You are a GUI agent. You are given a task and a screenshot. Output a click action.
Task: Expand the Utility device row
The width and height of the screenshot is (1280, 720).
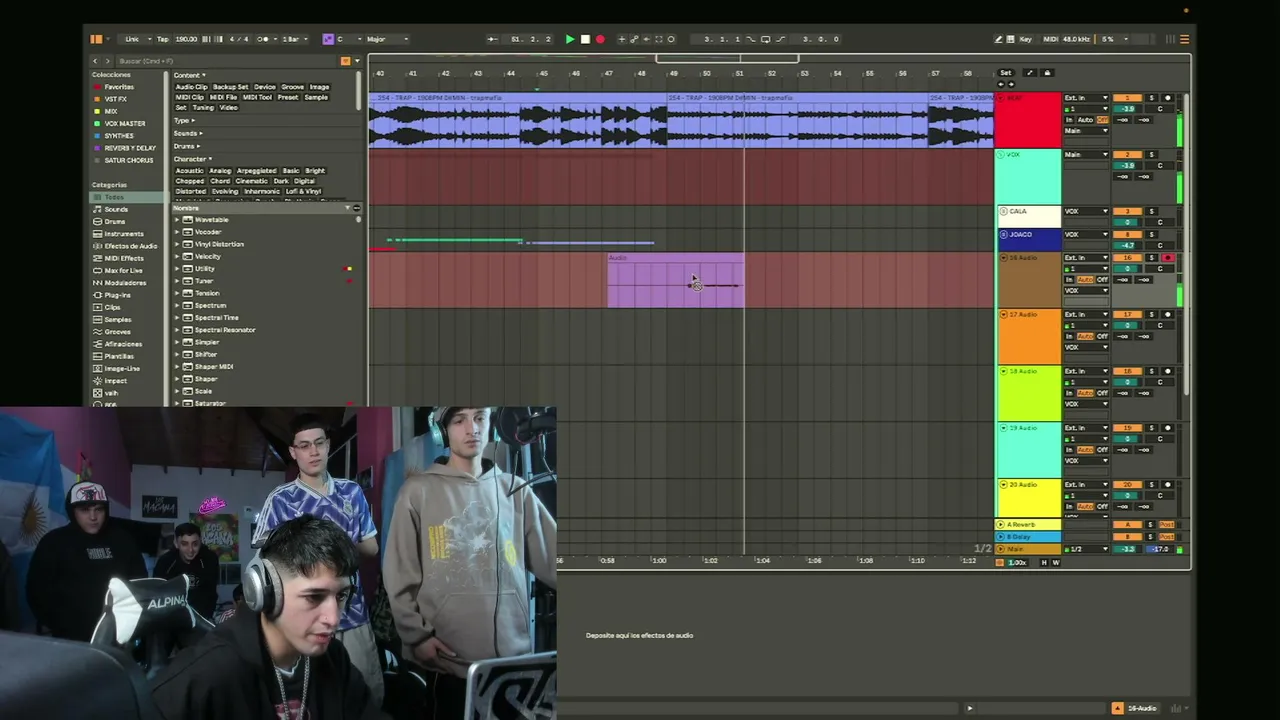coord(177,269)
